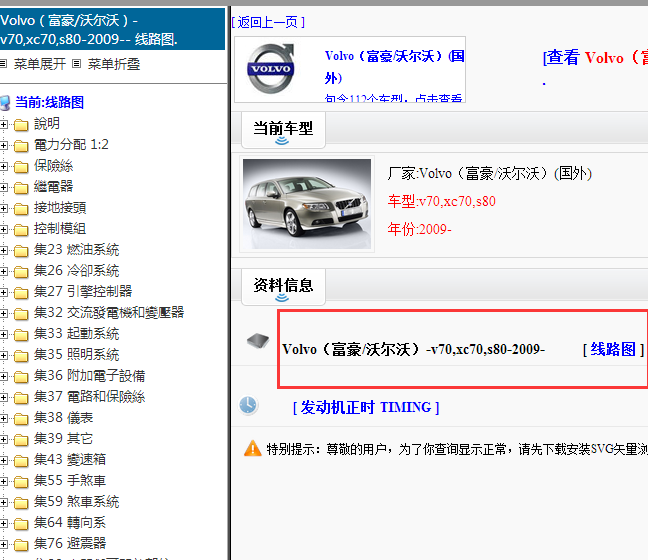Click the 年份:2009- text
Screen dimensions: 648x560
coord(419,229)
